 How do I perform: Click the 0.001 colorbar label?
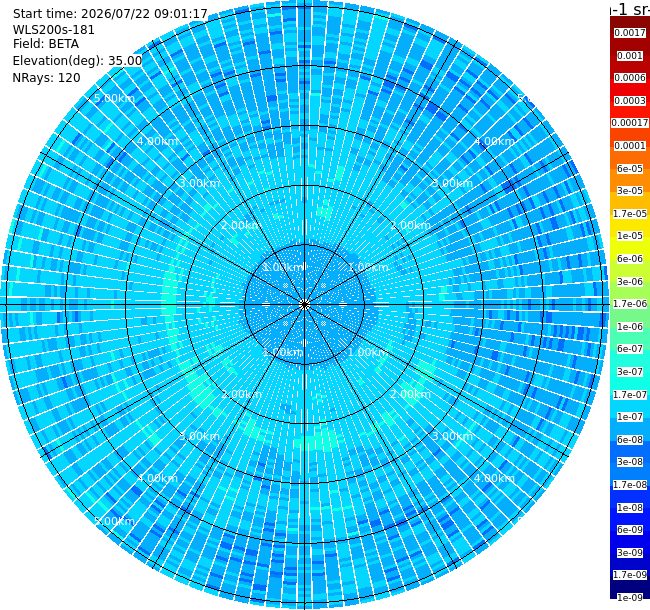[x=630, y=56]
